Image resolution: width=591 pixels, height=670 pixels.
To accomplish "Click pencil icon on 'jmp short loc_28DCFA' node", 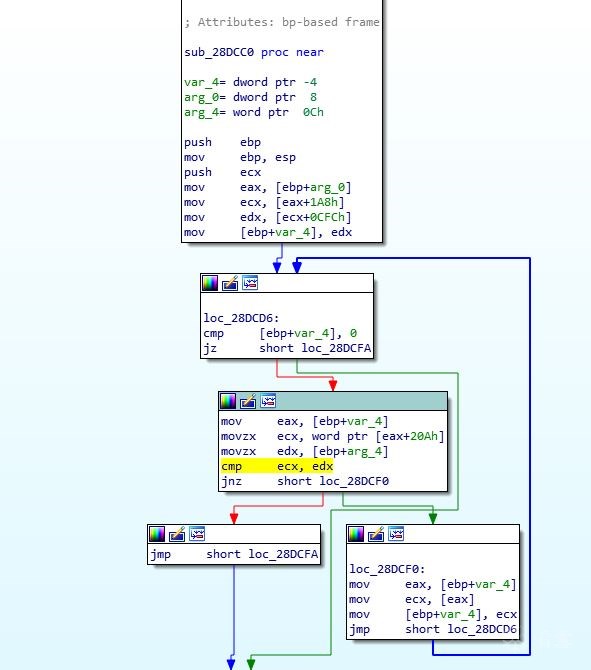I will pos(177,534).
